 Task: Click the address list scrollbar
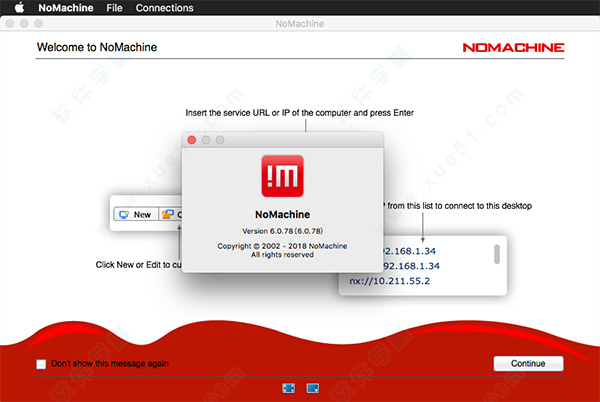coord(497,254)
